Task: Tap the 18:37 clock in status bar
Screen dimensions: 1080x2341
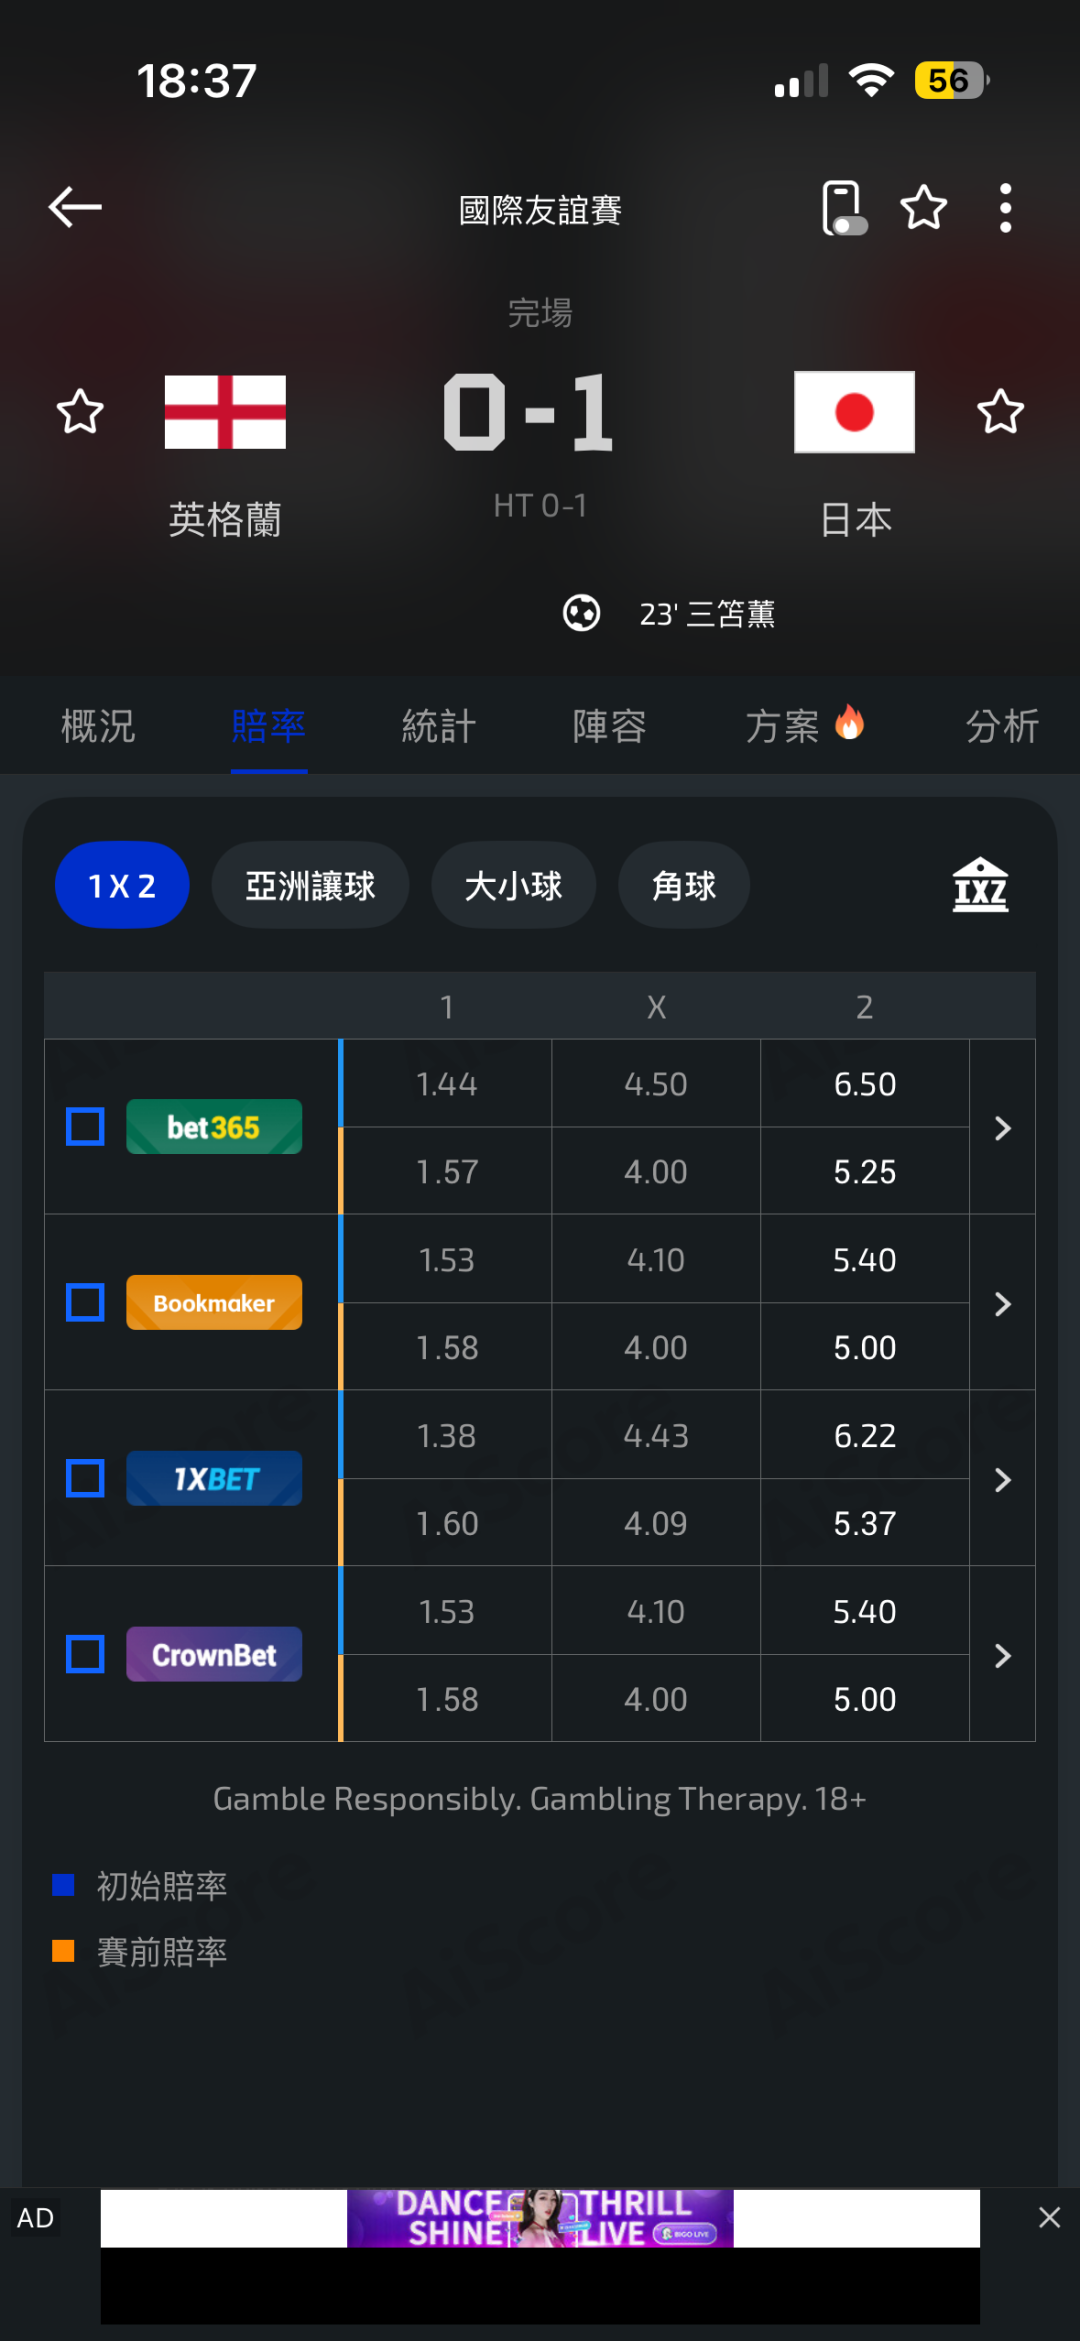Action: point(197,80)
